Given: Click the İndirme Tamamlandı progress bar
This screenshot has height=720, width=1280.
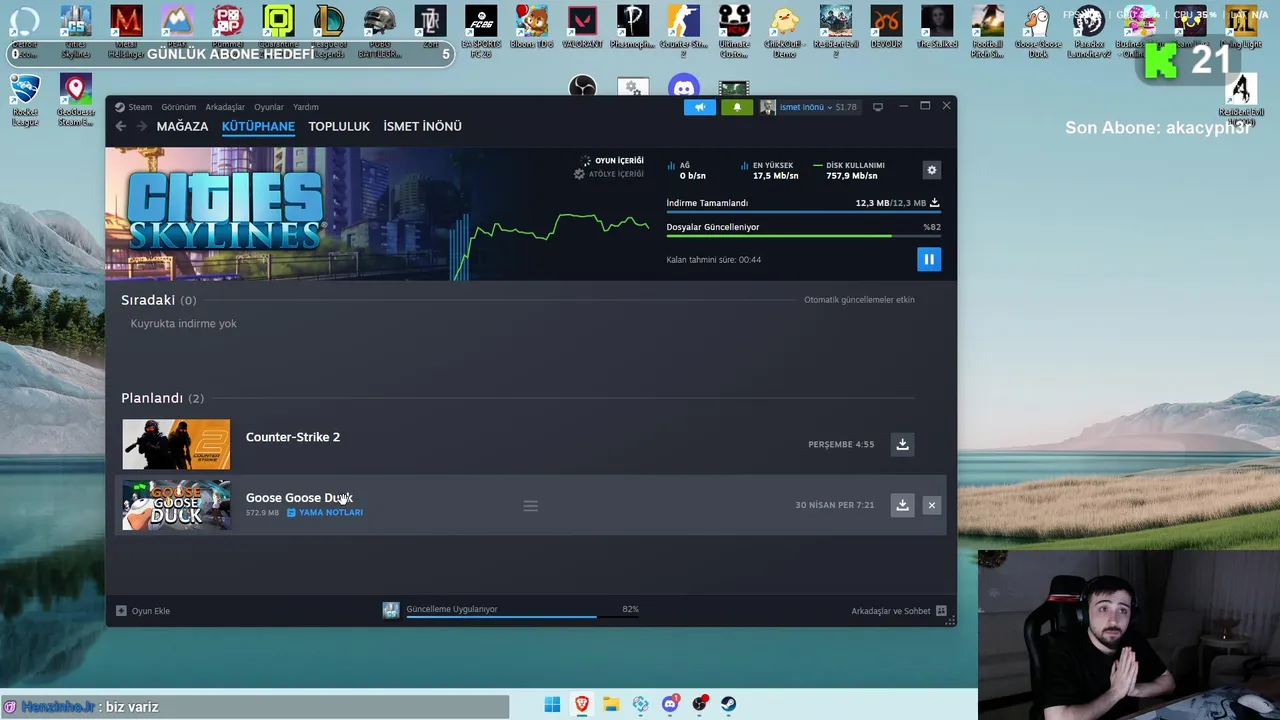Looking at the screenshot, I should click(803, 212).
